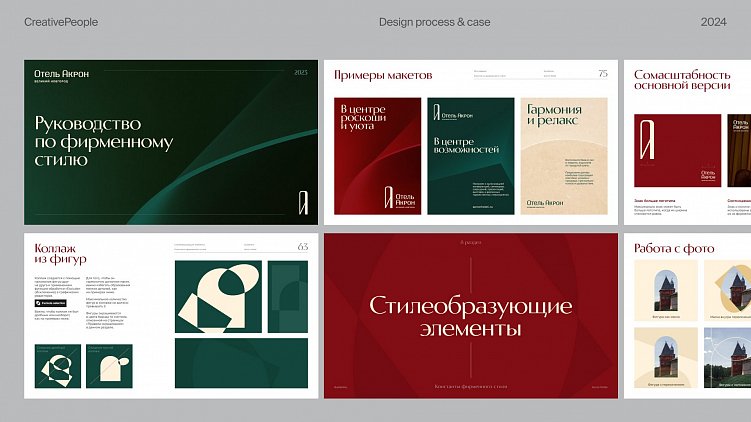Image resolution: width=751 pixels, height=422 pixels.
Task: Click the 'Сомасштабность основной версии' heading
Action: point(682,80)
